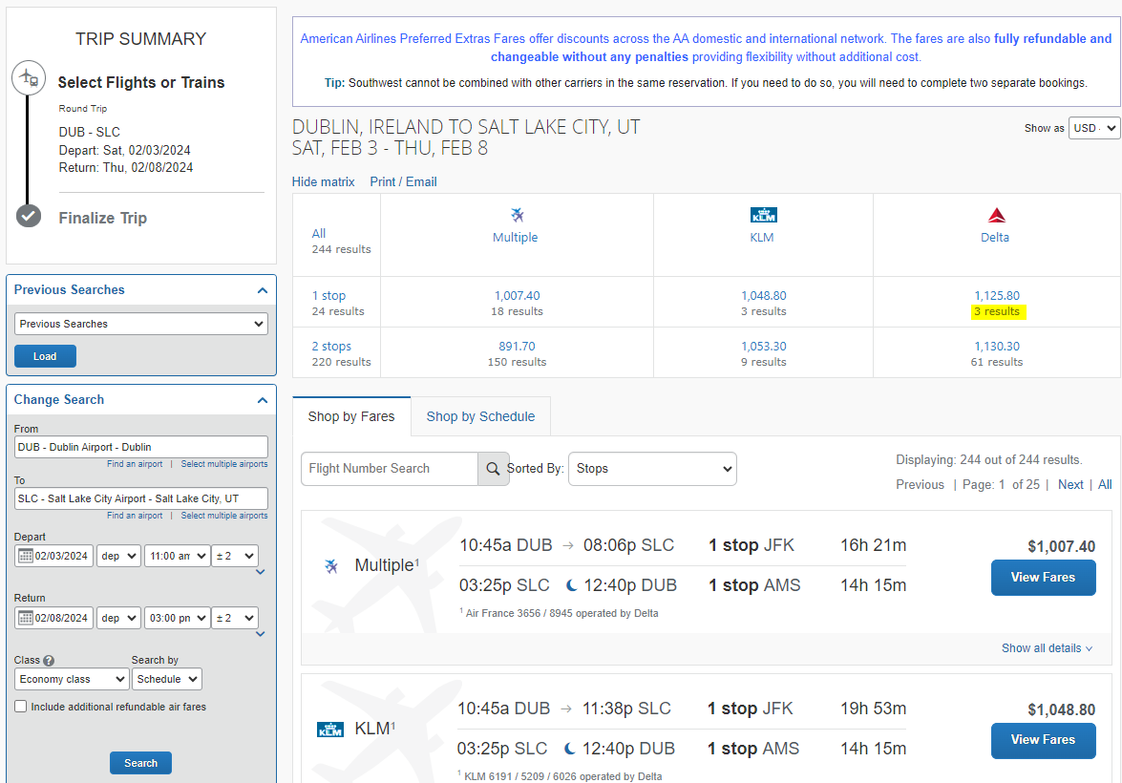Image resolution: width=1122 pixels, height=783 pixels.
Task: Select Delta 1 stop fare 1,125.80
Action: 997,296
